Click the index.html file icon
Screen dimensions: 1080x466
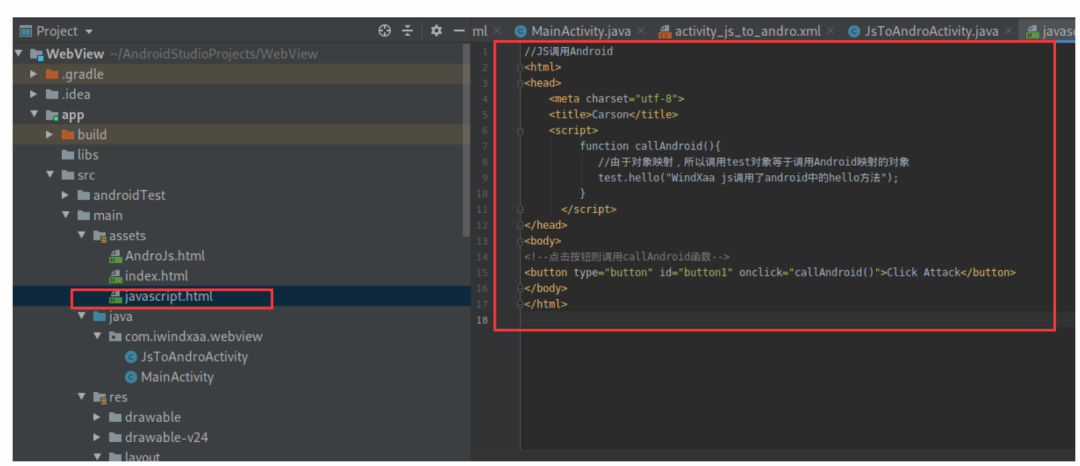[x=115, y=277]
